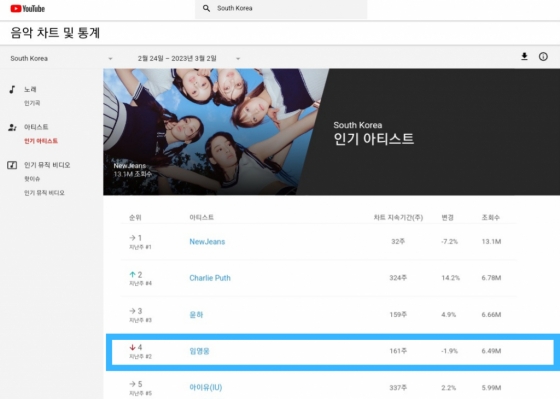Download the chart data using download icon
The image size is (560, 399).
[x=524, y=56]
